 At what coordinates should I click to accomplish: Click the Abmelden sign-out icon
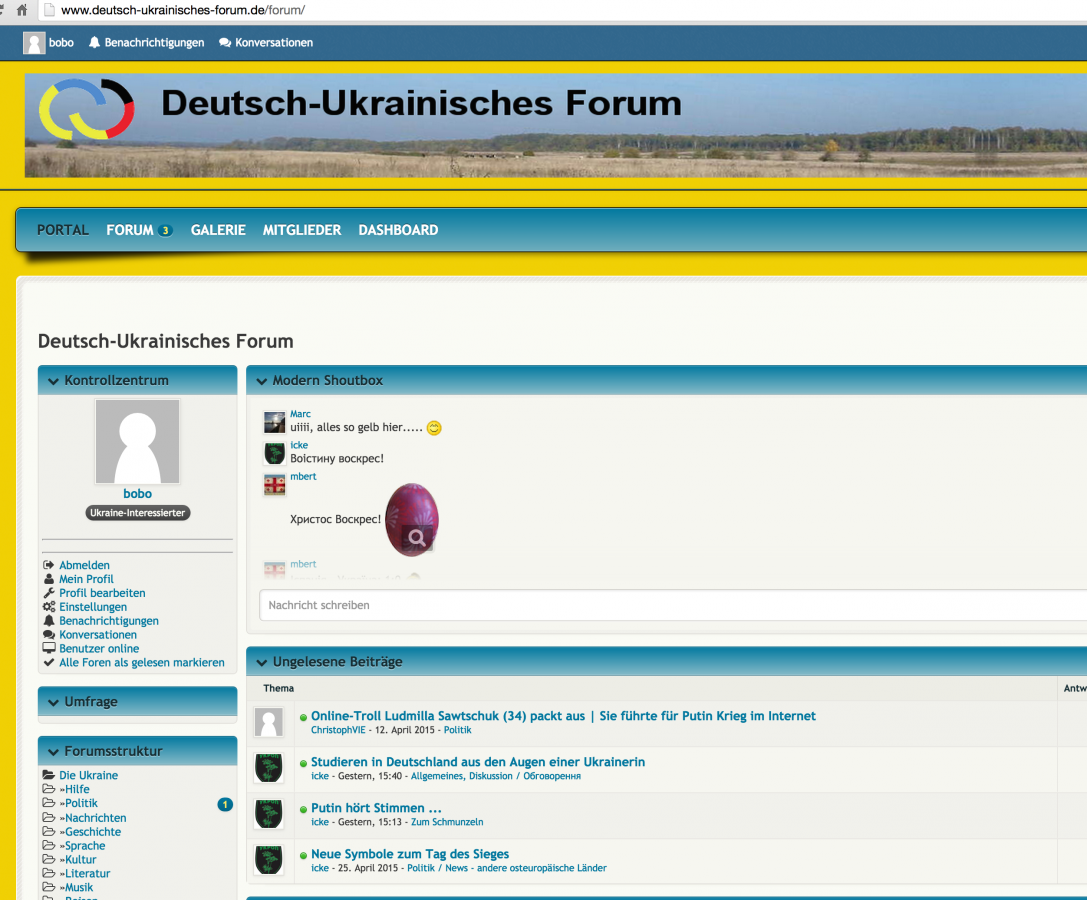tap(49, 565)
